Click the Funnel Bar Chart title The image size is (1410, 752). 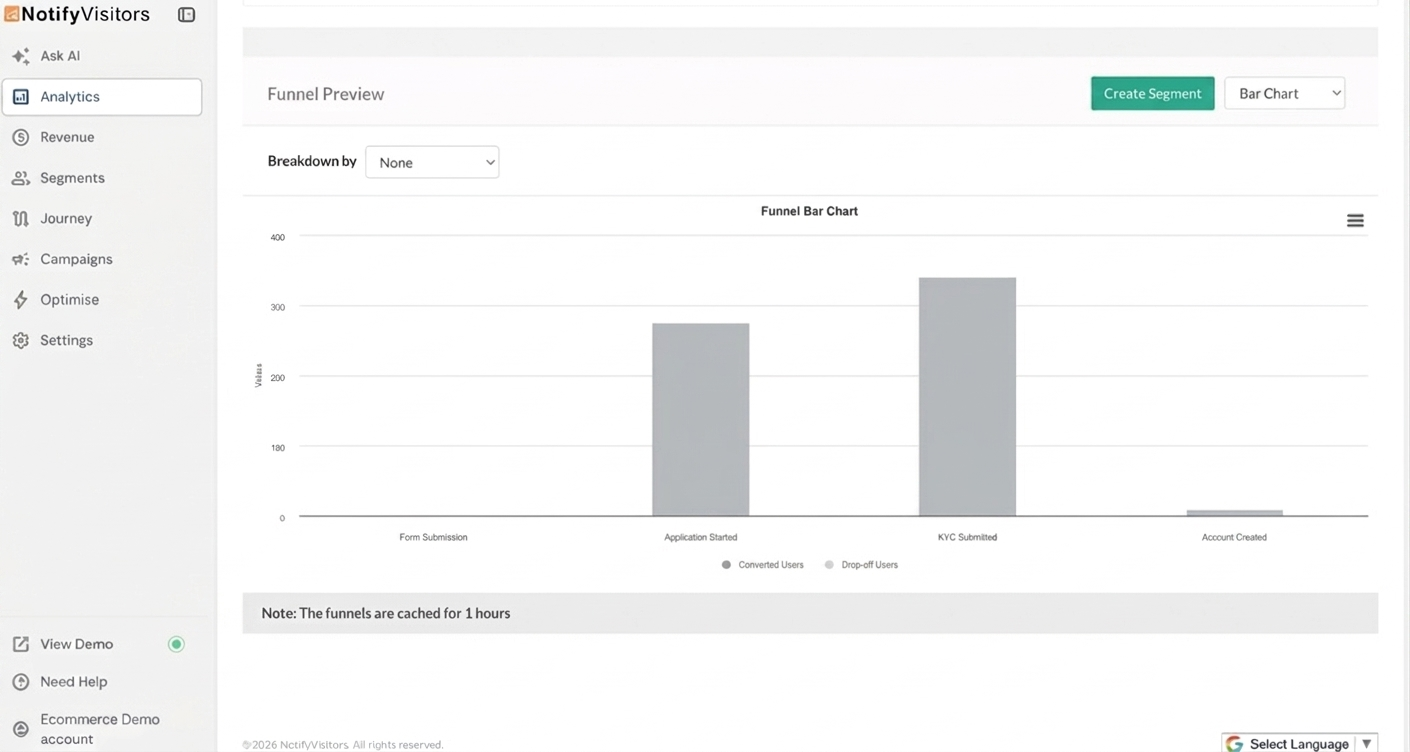[809, 211]
